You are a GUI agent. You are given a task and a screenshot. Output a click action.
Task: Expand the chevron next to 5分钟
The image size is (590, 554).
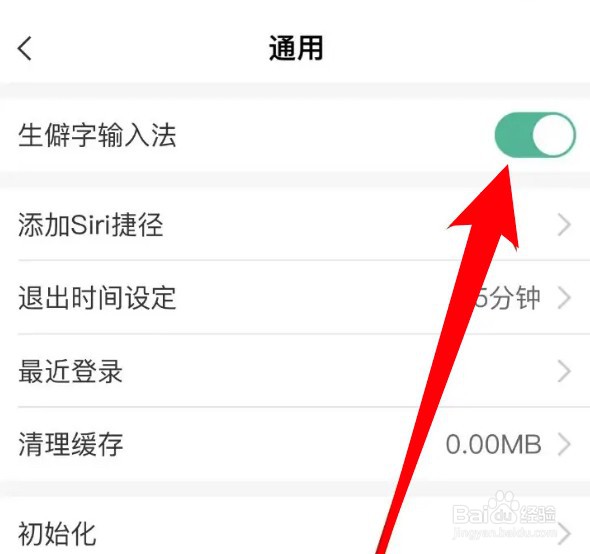point(564,298)
